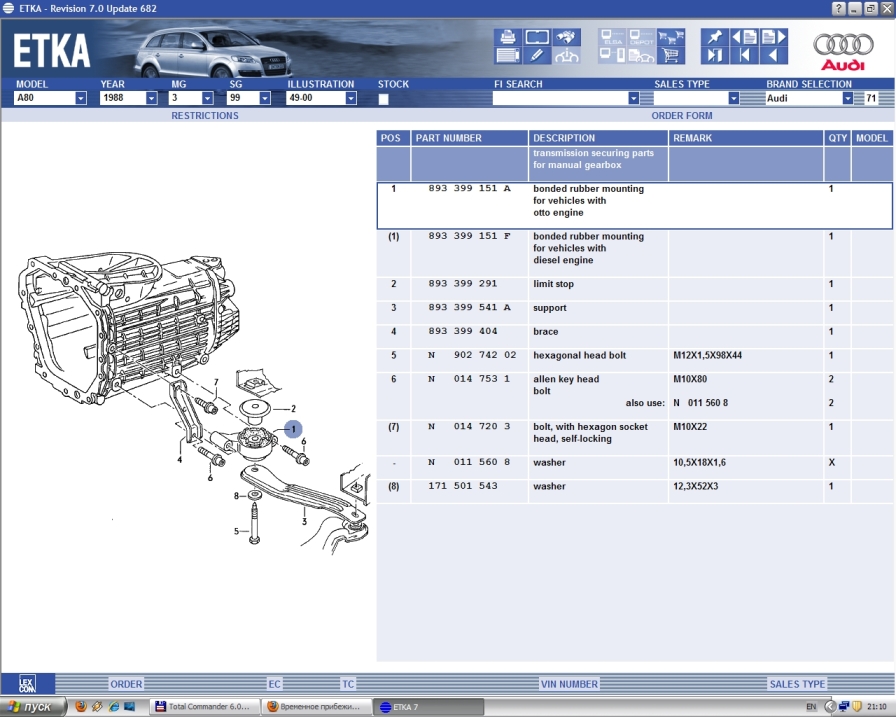Click the exit door icon
896x717 pixels.
click(x=715, y=55)
